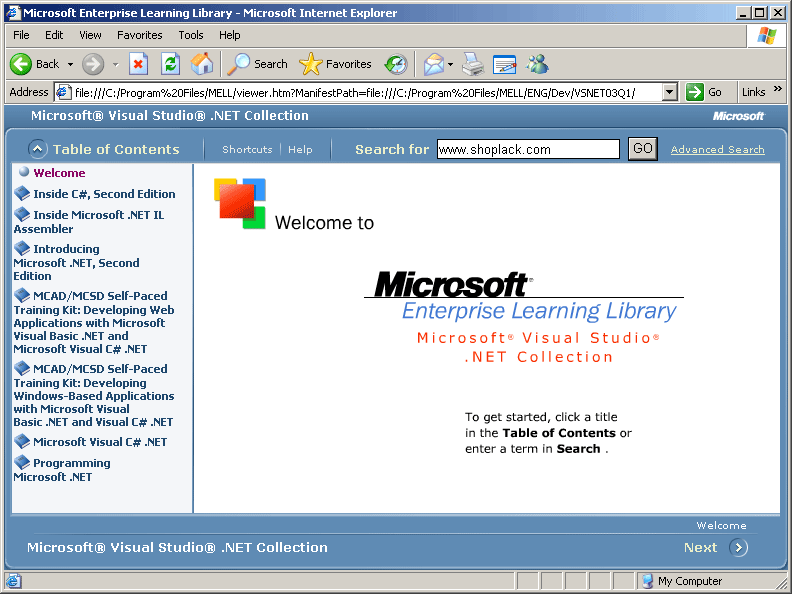Click book icon beside Microsoft Visual C# .NET
Viewport: 792px width, 594px height.
[22, 441]
